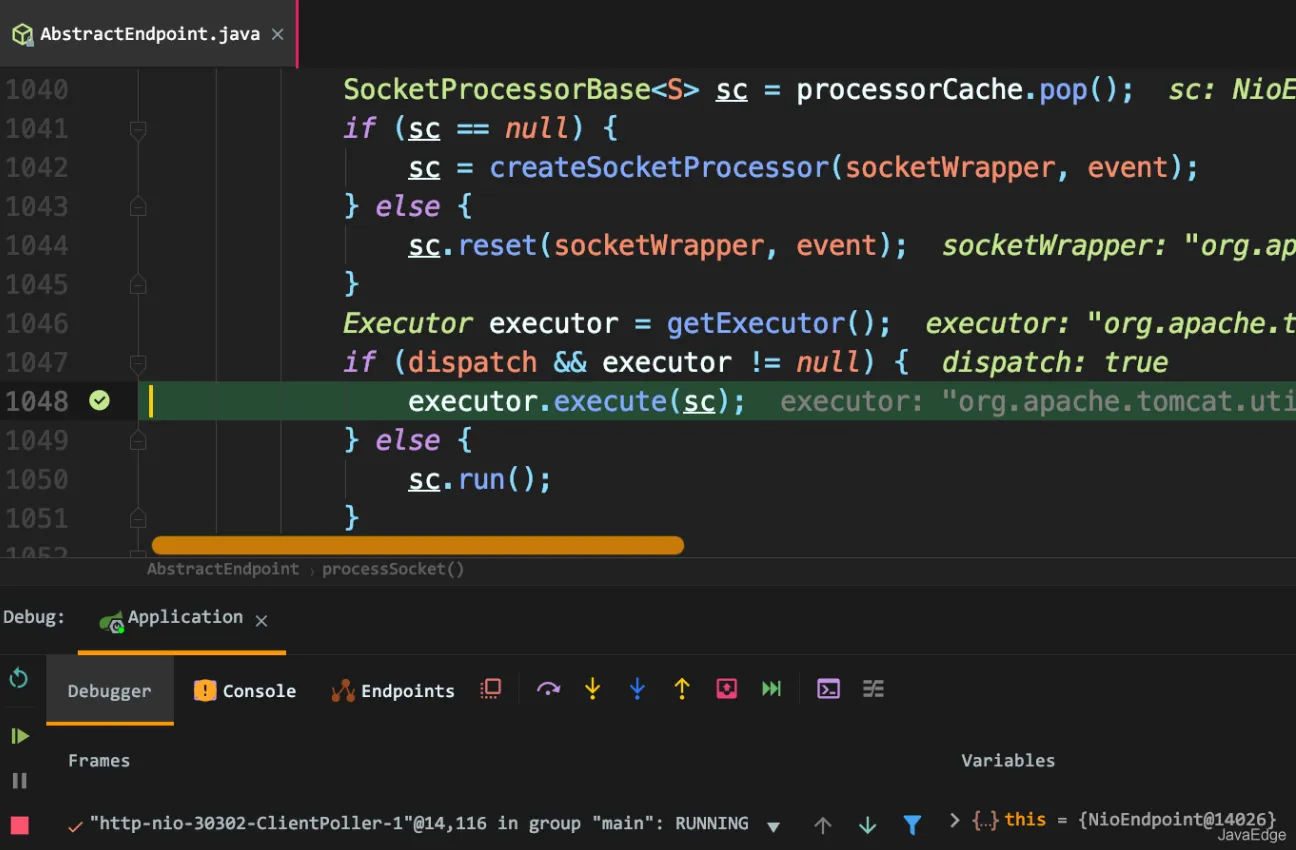Switch to the Debugger tab
This screenshot has height=850, width=1296.
110,691
